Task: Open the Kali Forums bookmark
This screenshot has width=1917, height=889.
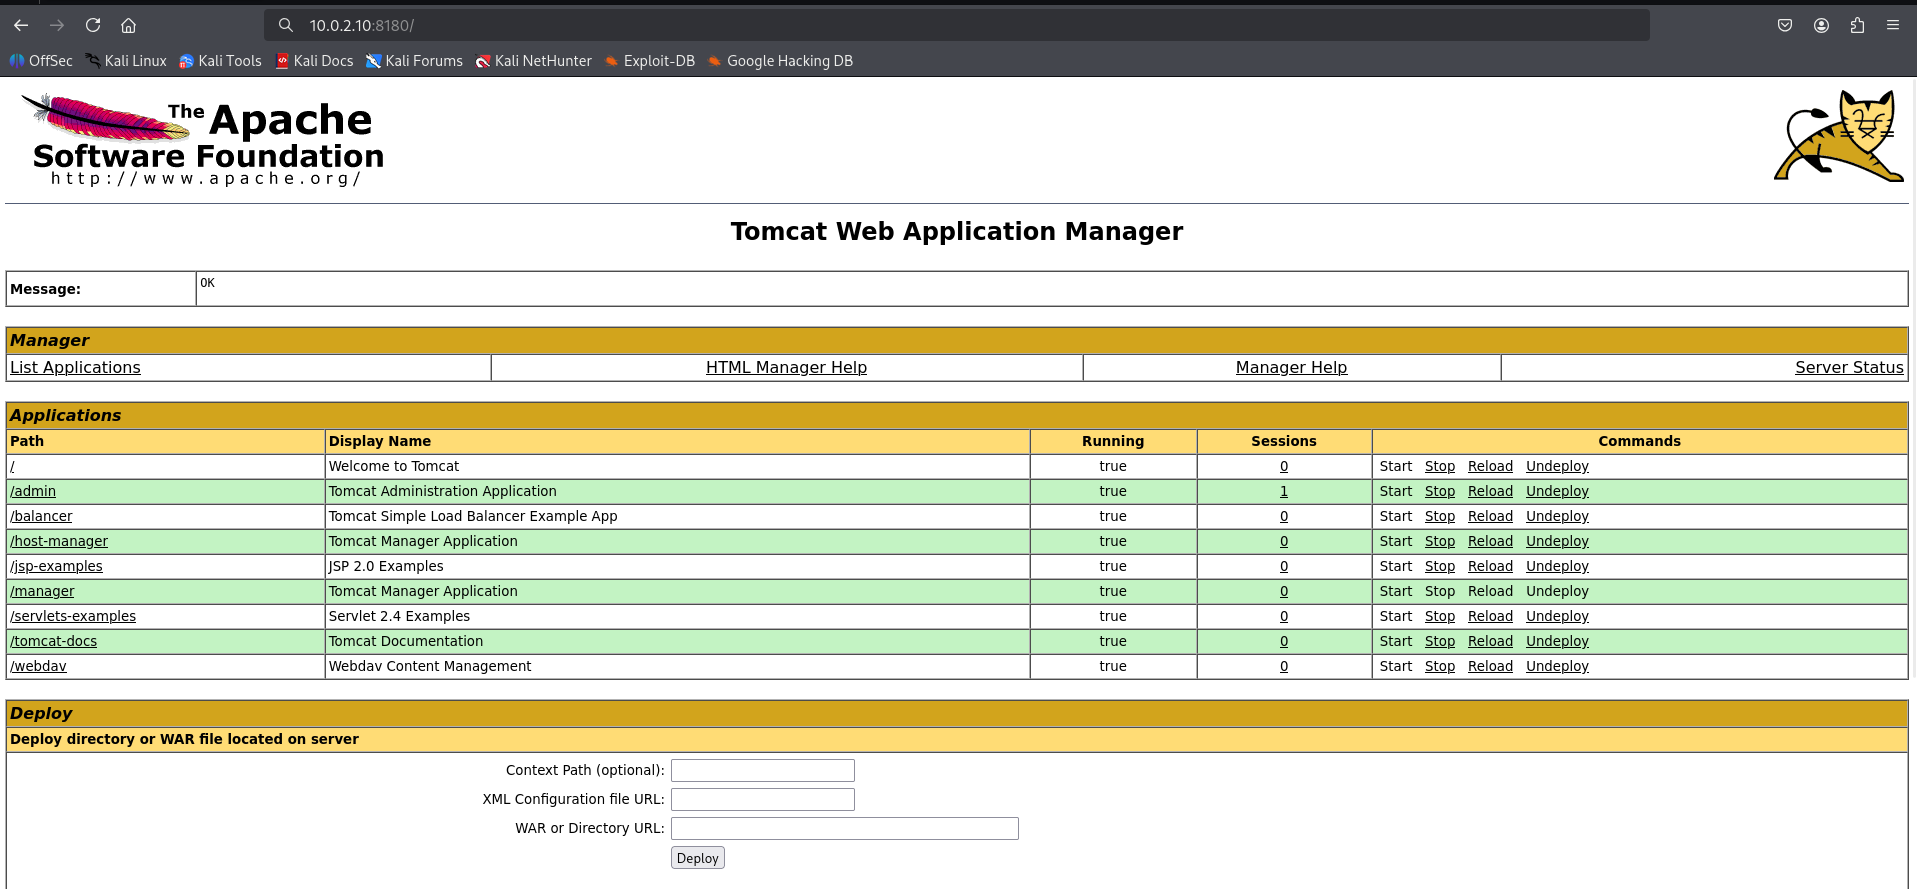Action: click(x=414, y=61)
